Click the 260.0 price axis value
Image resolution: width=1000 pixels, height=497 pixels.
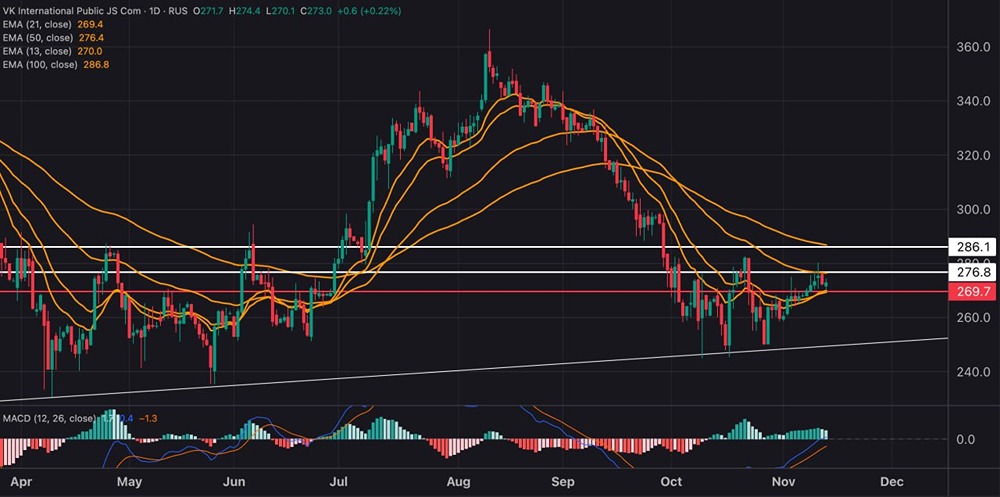(x=973, y=318)
